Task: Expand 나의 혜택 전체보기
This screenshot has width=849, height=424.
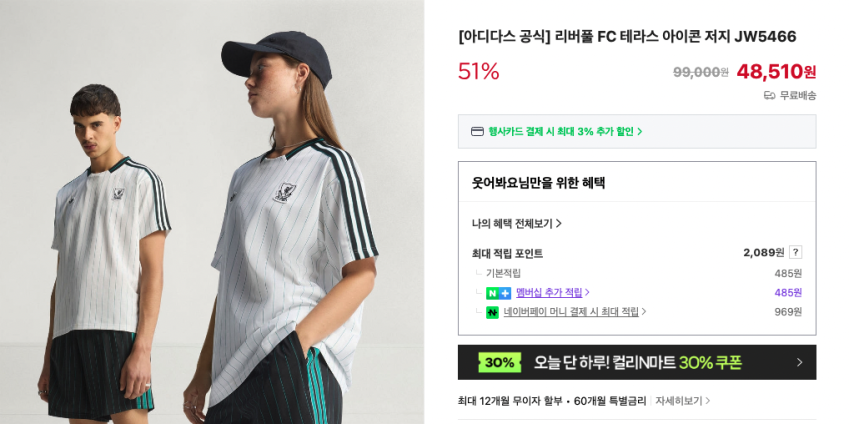Action: (x=517, y=223)
